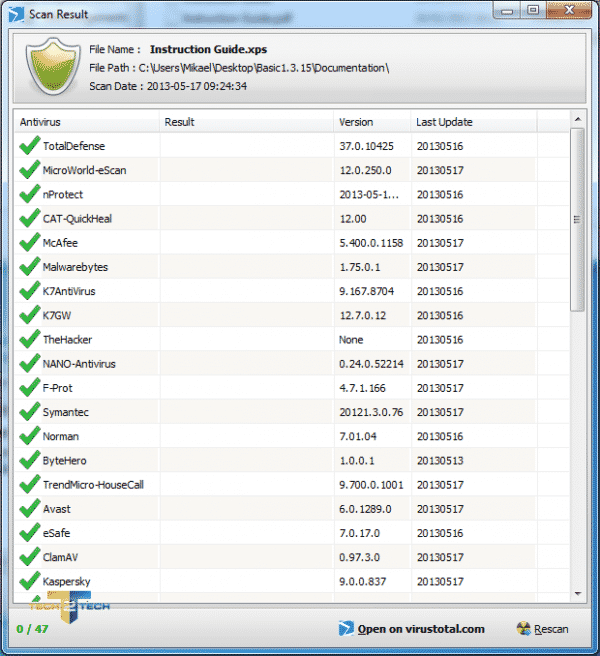Sort by the Result column header

(246, 122)
